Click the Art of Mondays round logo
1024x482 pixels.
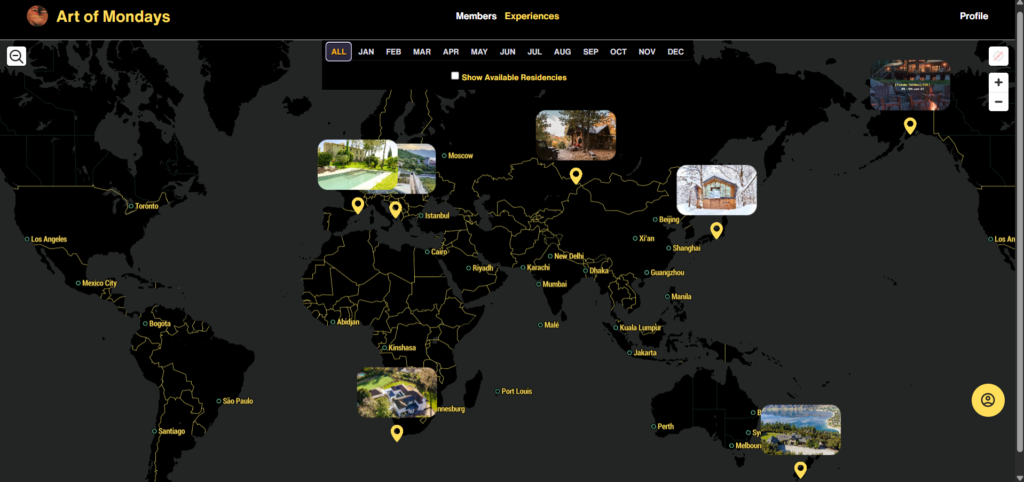[x=37, y=16]
